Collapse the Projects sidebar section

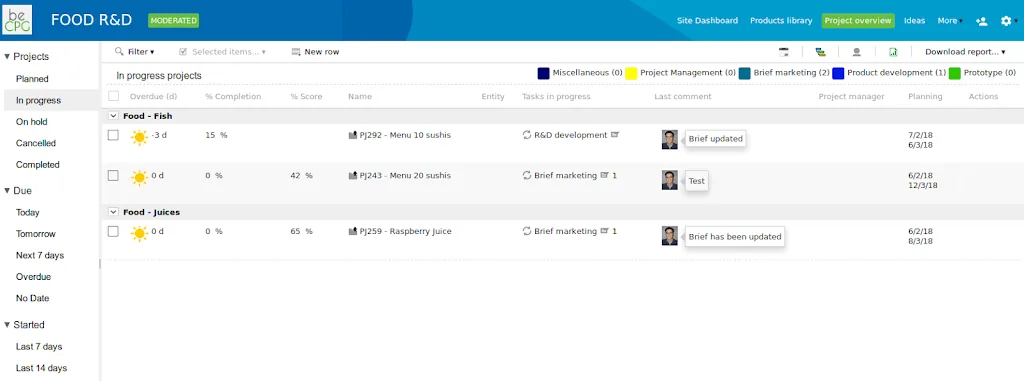pyautogui.click(x=7, y=57)
